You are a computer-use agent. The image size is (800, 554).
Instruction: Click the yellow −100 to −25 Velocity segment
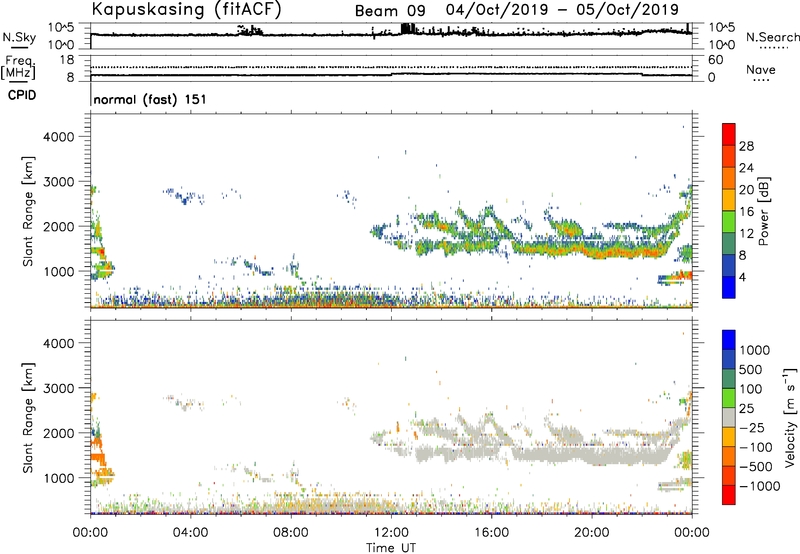click(x=729, y=437)
